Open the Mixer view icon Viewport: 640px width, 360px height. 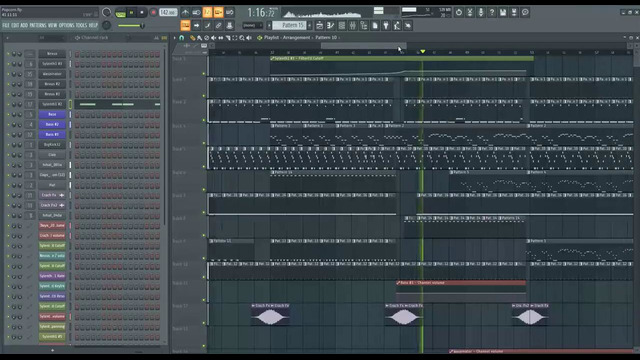tap(353, 26)
